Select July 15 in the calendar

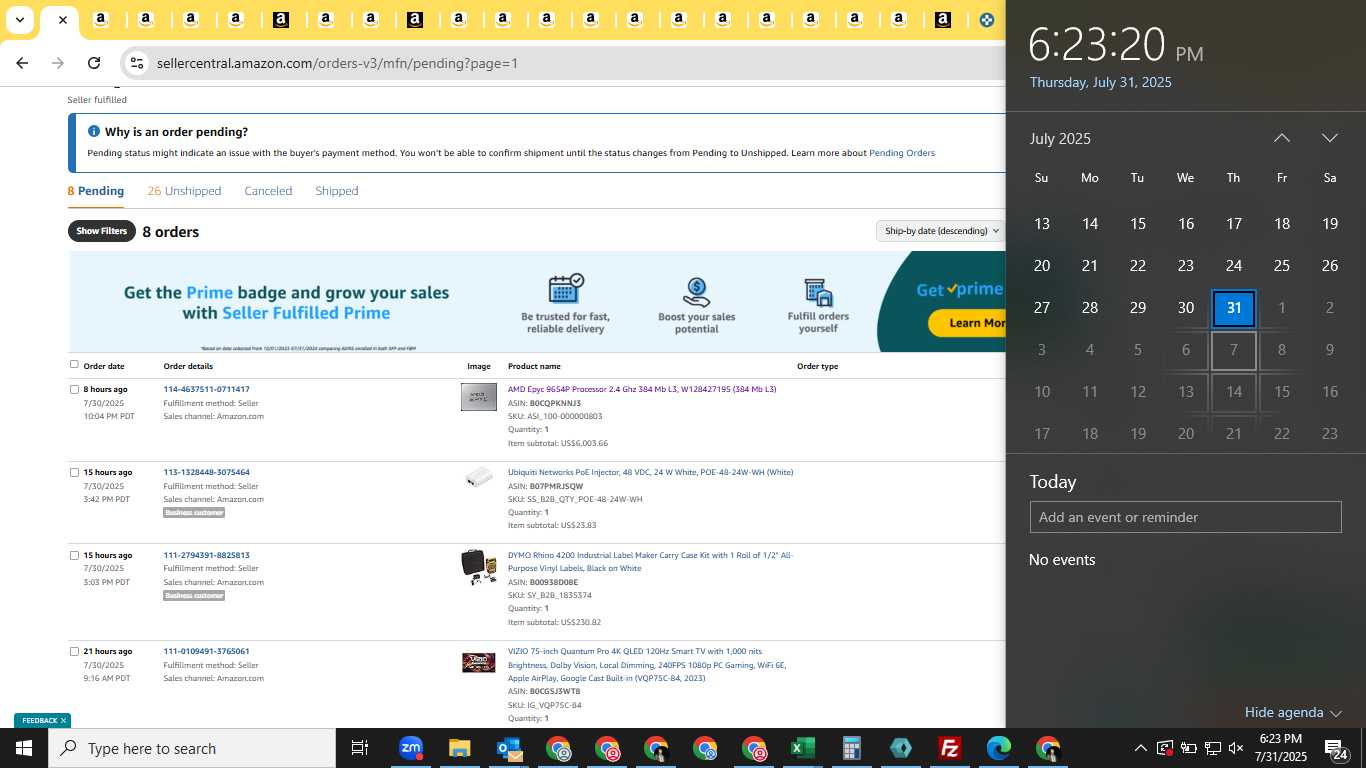[1137, 224]
